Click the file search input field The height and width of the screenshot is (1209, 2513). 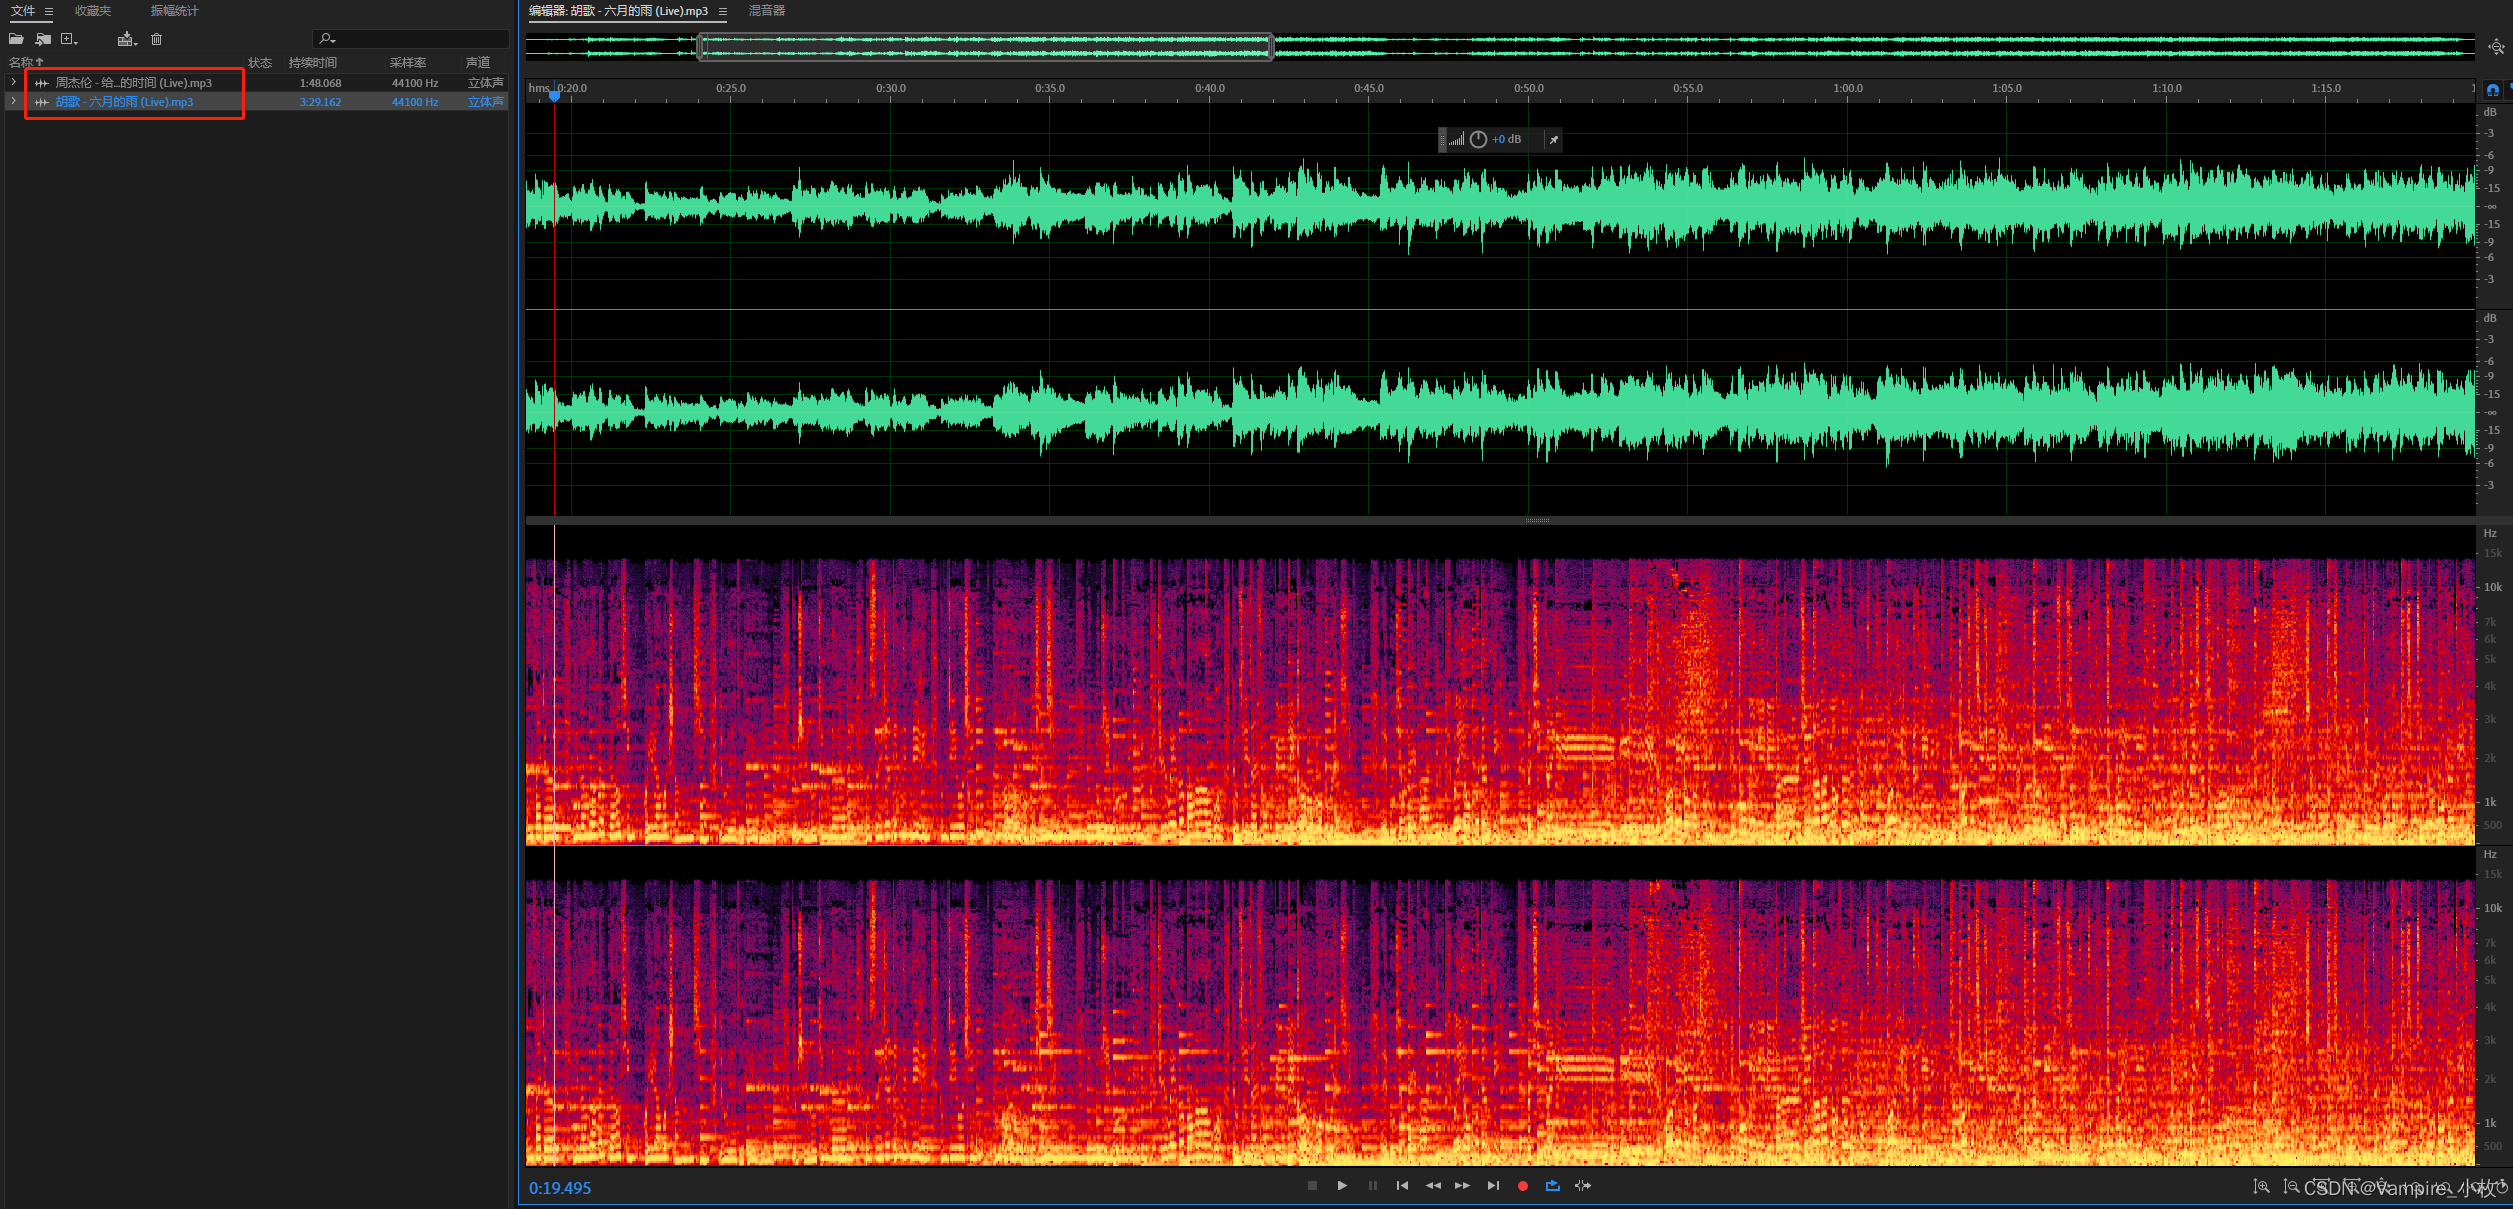(x=420, y=39)
